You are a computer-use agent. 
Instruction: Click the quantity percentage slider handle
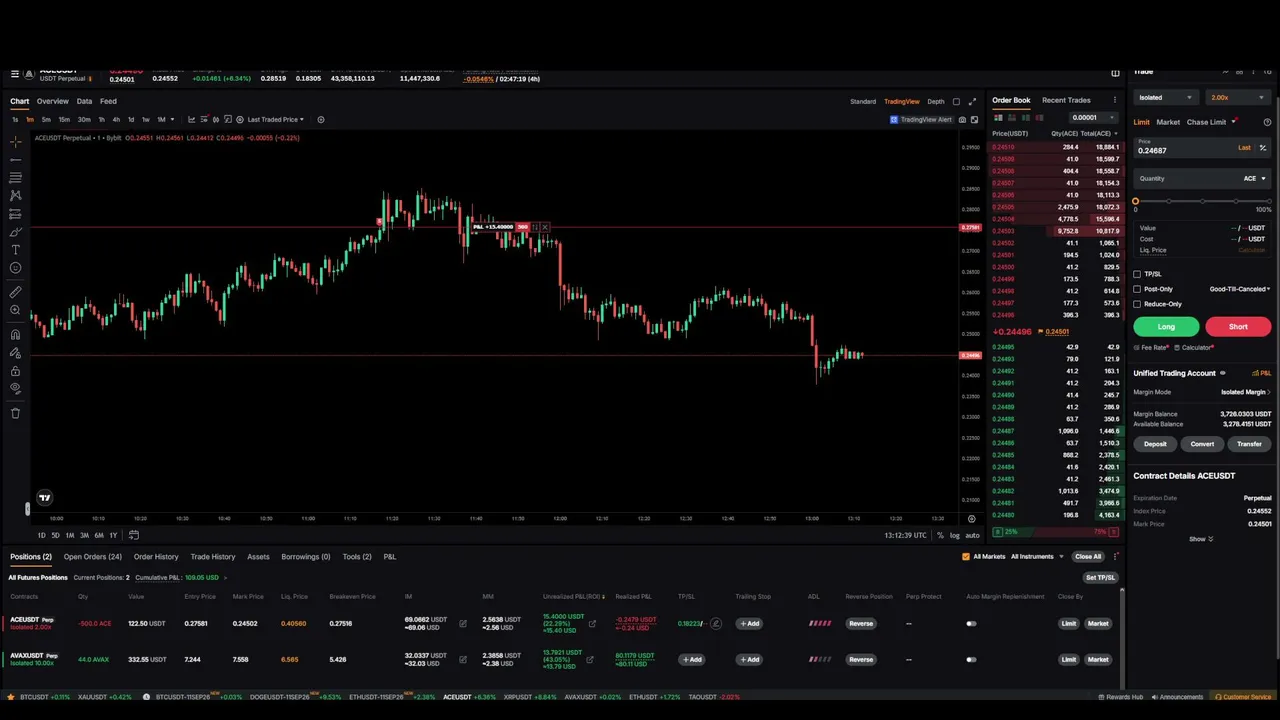(1135, 201)
